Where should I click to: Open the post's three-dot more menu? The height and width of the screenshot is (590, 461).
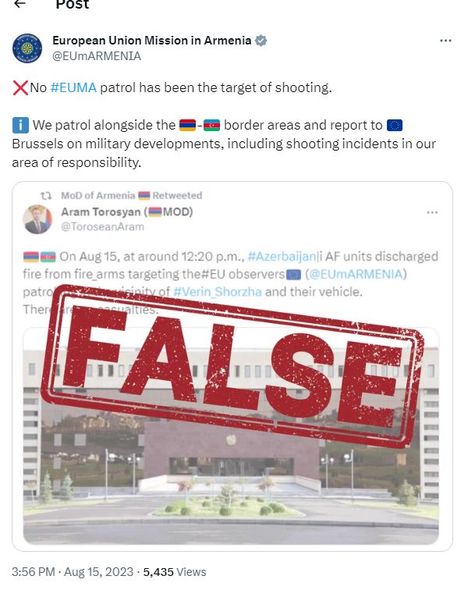point(446,41)
